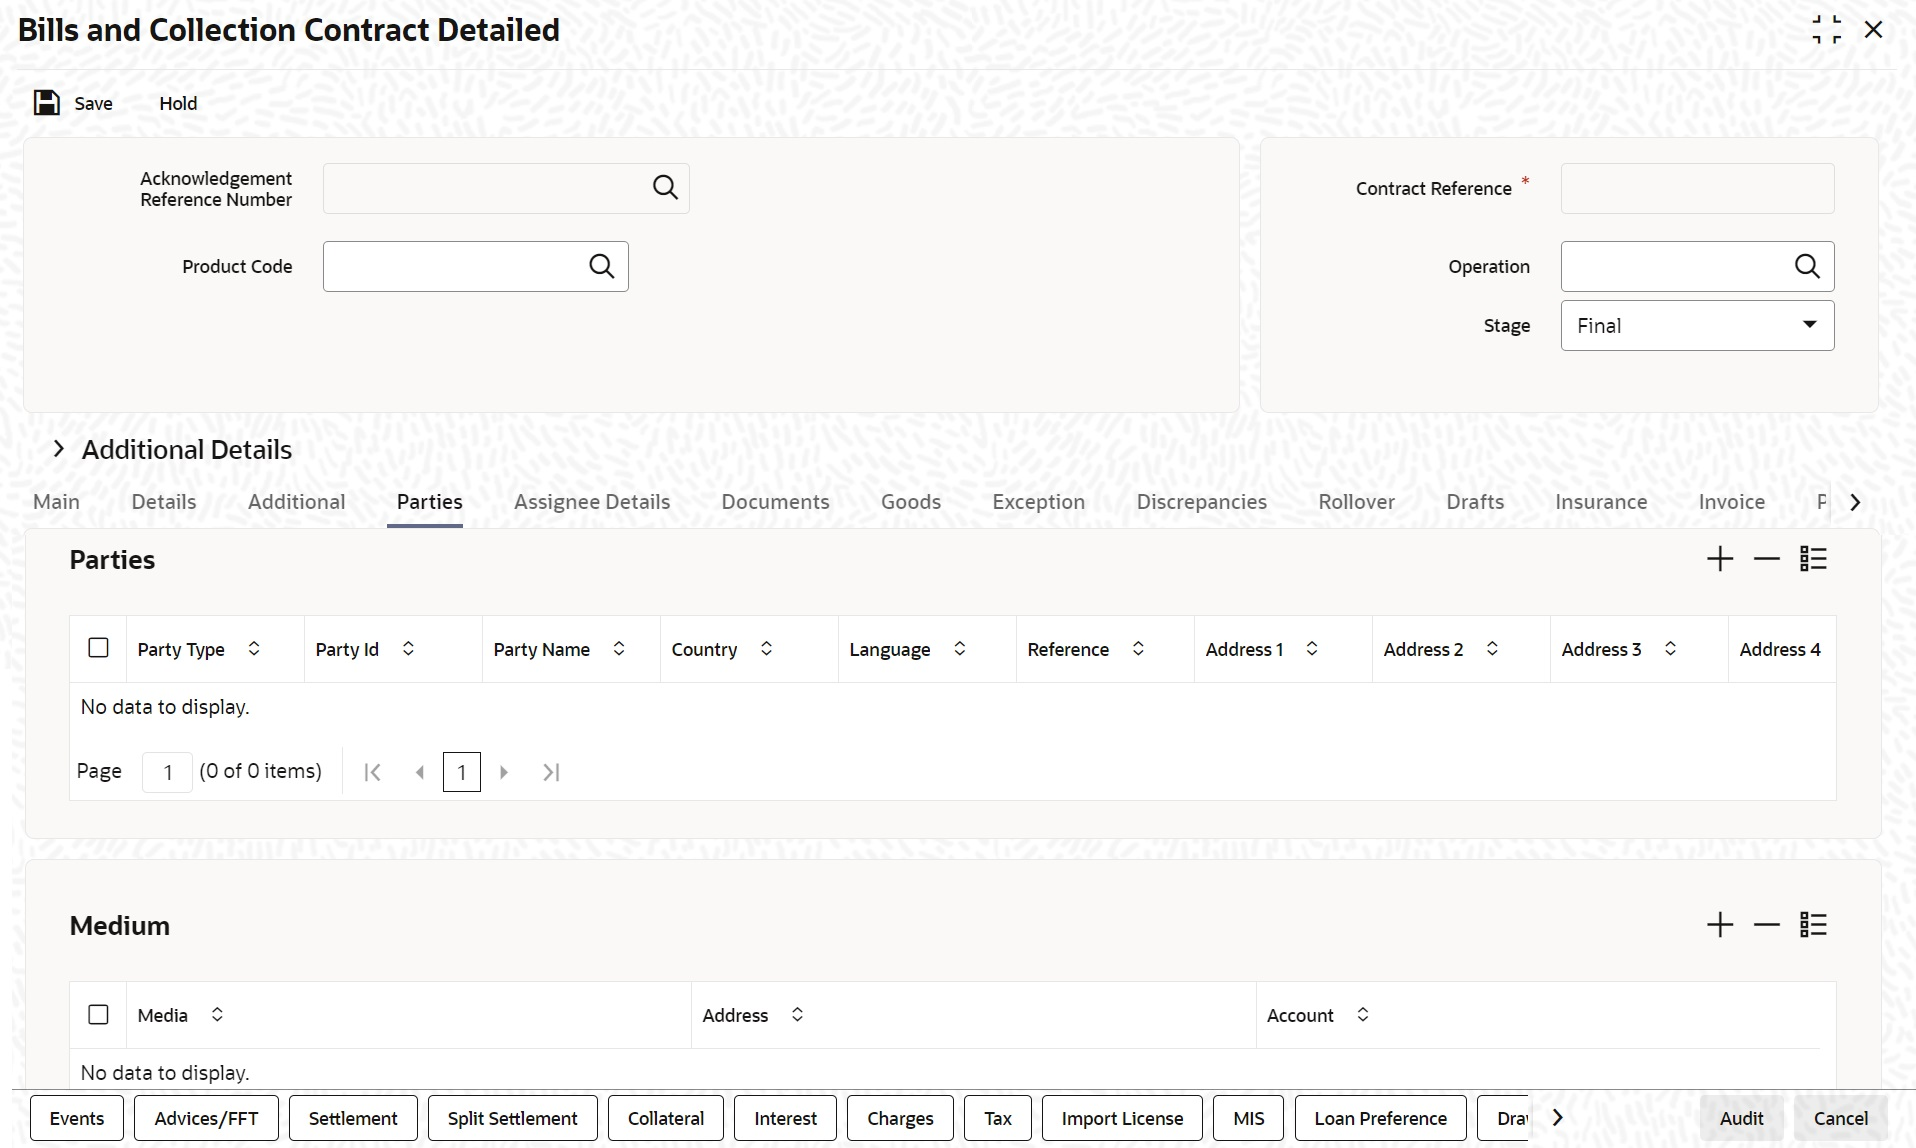This screenshot has width=1916, height=1148.
Task: Go to next page of Parties
Action: click(x=504, y=772)
